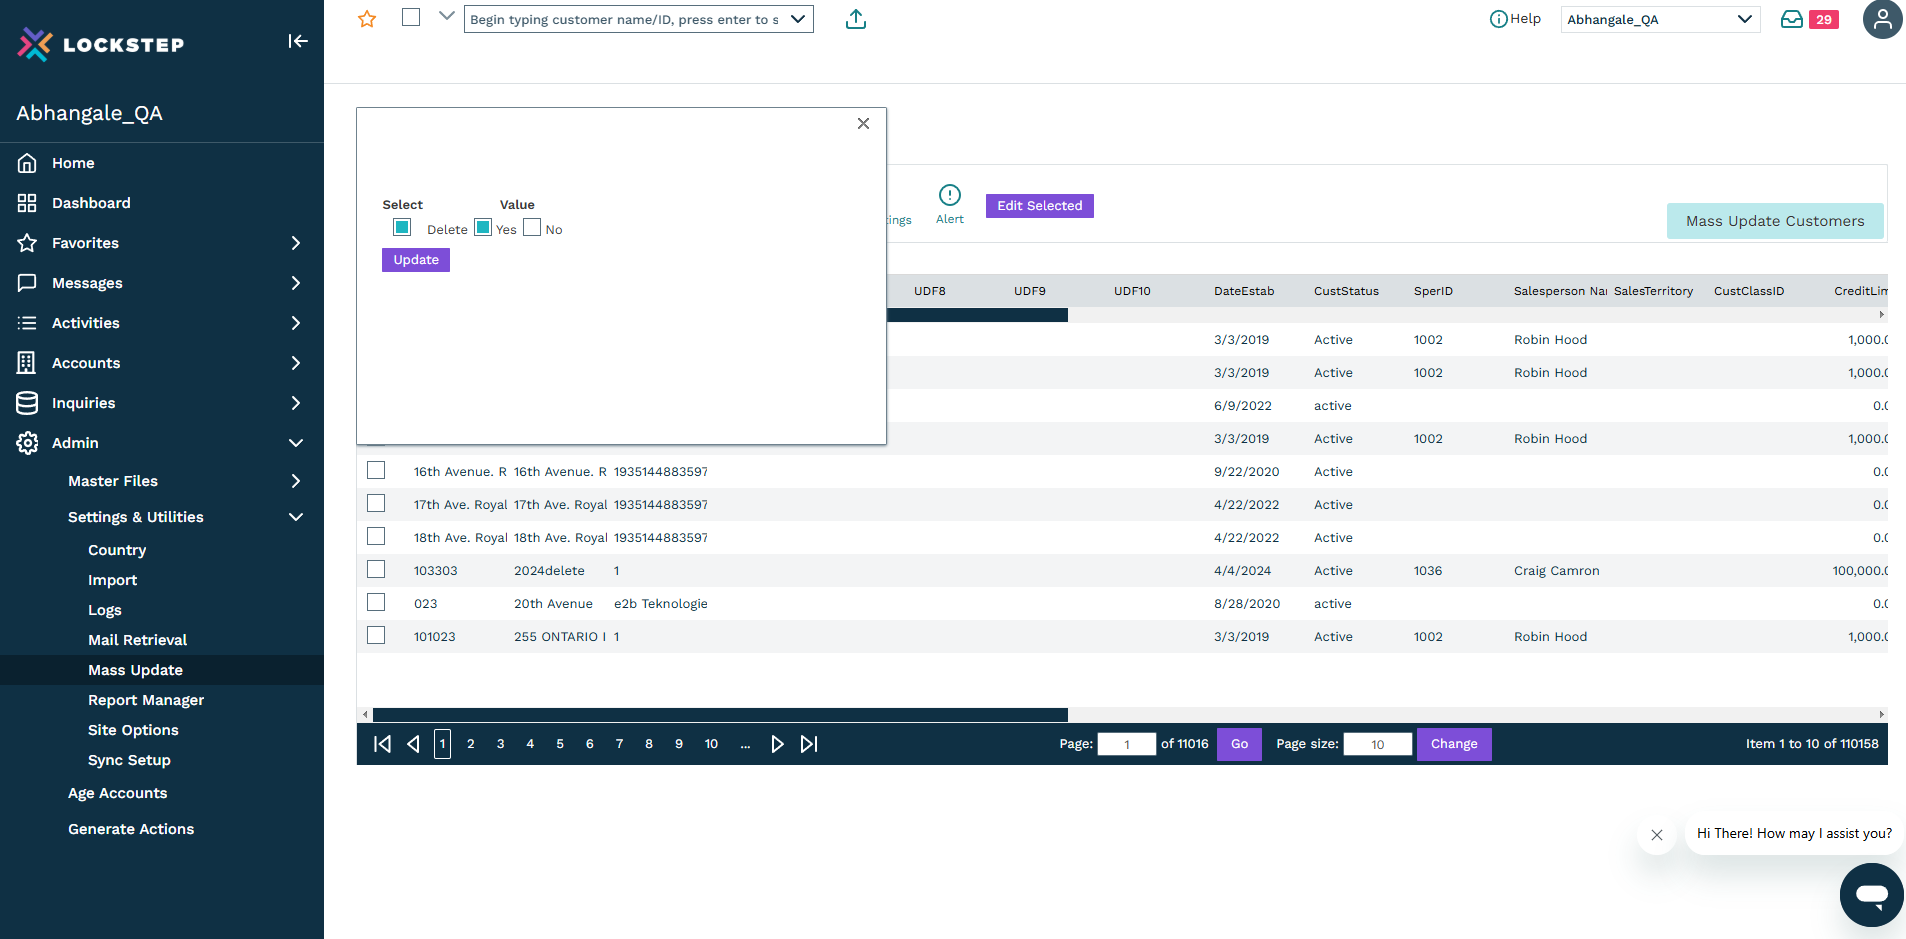Open the inbox messages icon

pos(1792,19)
